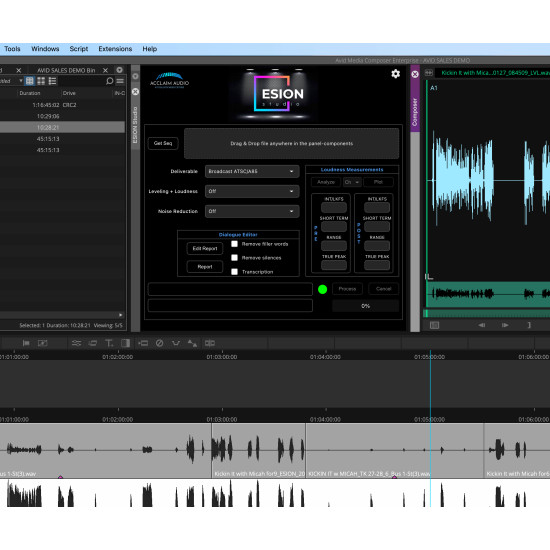Image resolution: width=550 pixels, height=550 pixels.
Task: Select bin row with duration 10:29:06
Action: pos(62,116)
